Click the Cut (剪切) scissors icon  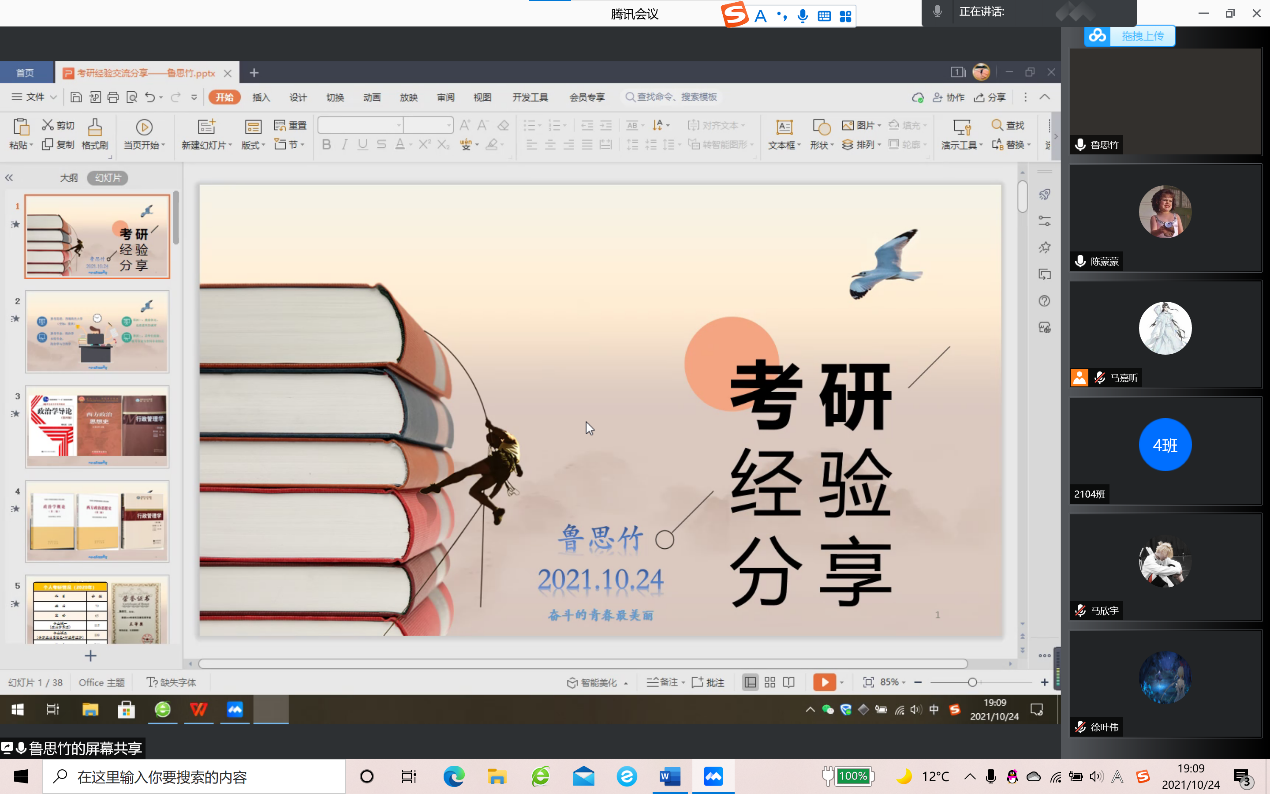coord(48,125)
